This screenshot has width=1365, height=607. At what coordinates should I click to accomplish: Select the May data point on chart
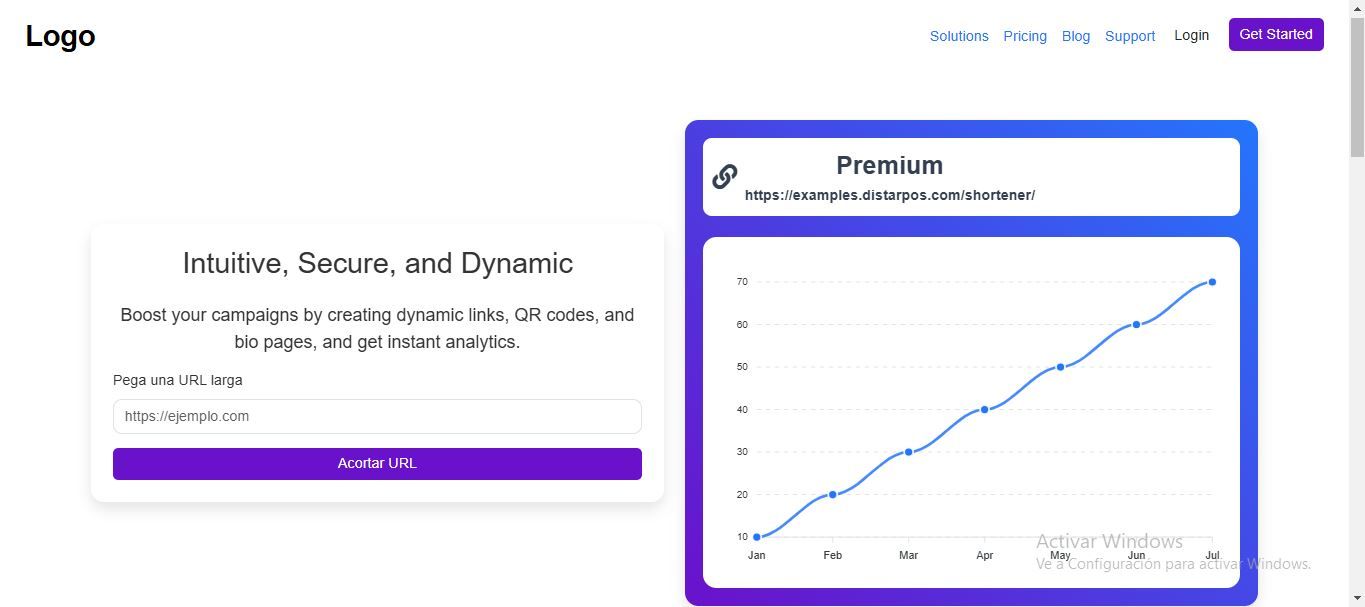1061,367
